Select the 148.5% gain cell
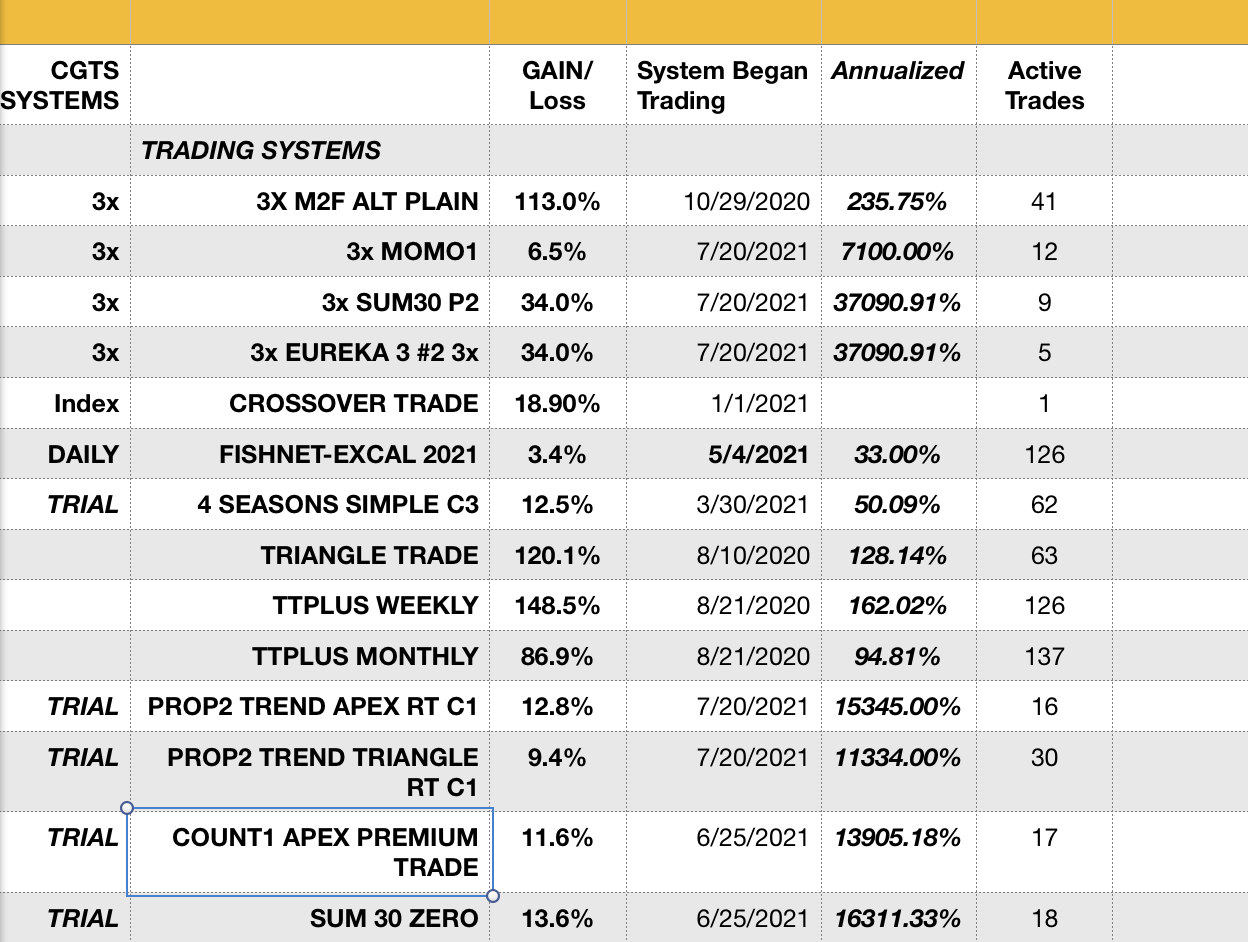Viewport: 1248px width, 942px height. coord(557,606)
